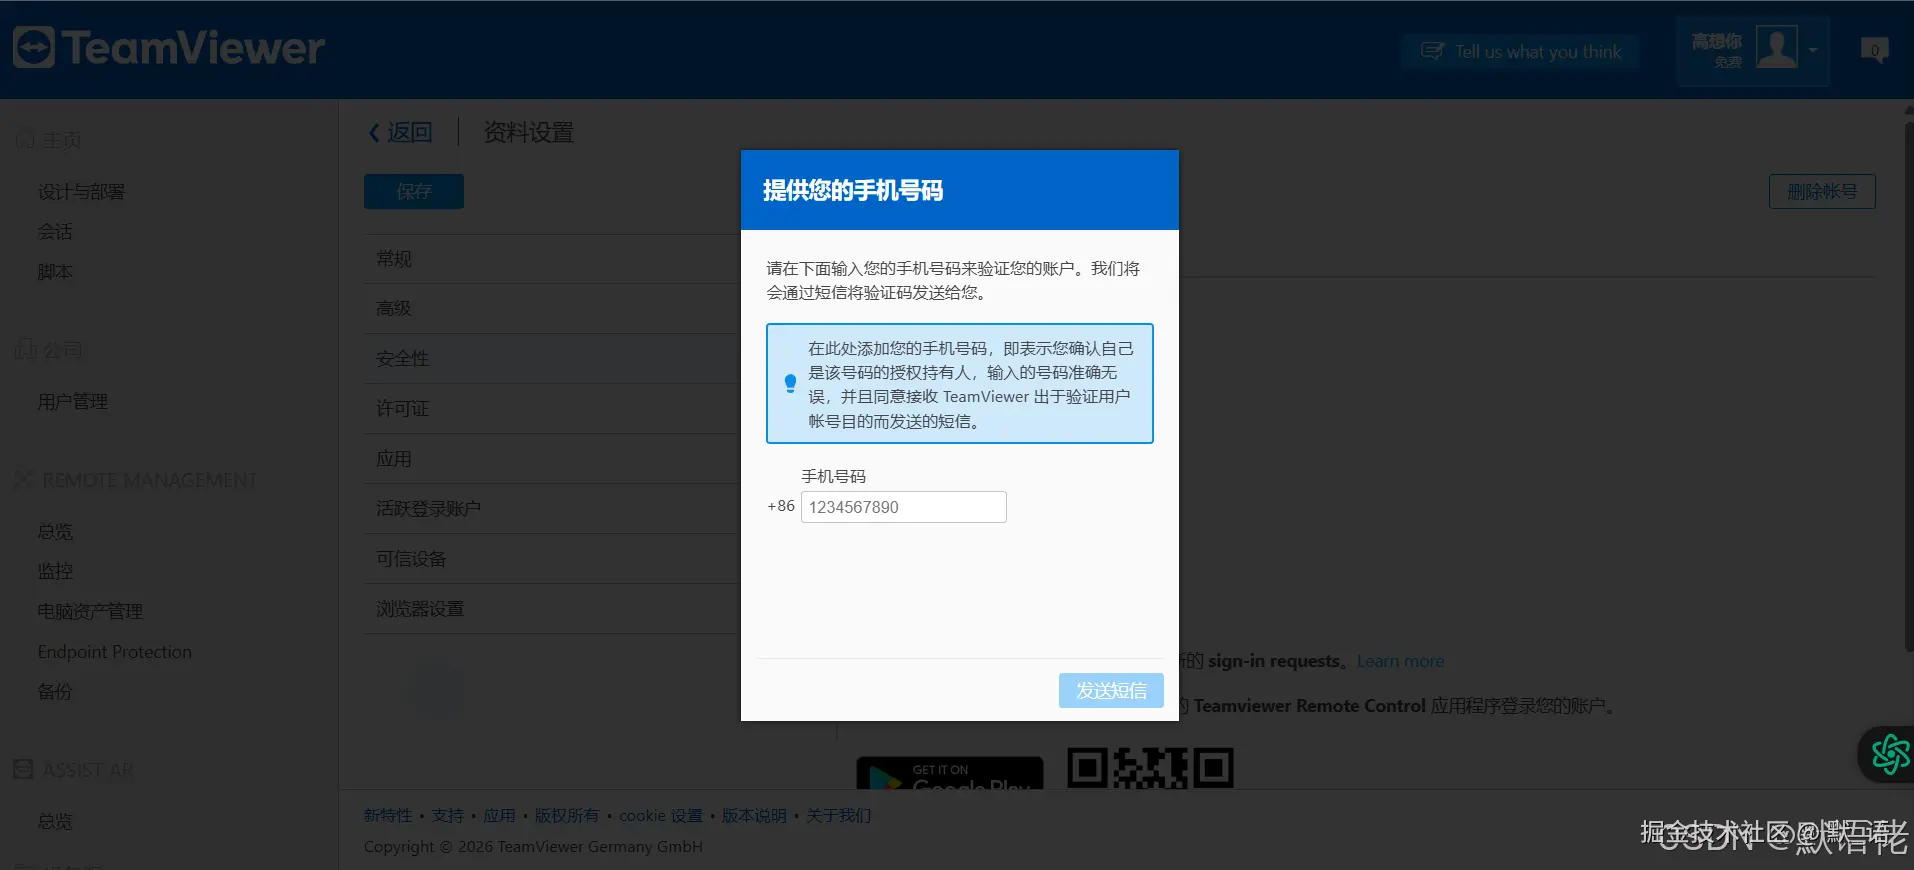This screenshot has width=1914, height=870.
Task: Click the TeamViewer logo icon
Action: (33, 48)
